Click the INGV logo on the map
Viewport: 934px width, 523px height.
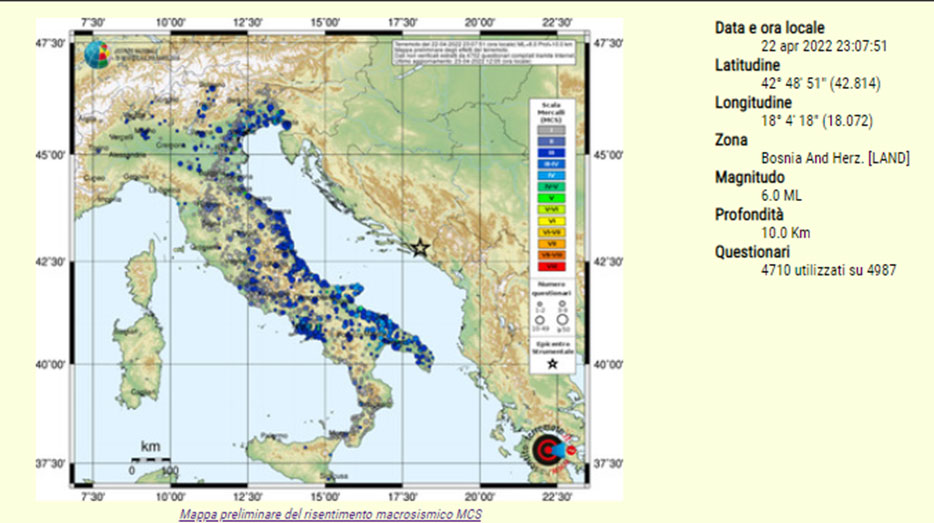point(96,54)
